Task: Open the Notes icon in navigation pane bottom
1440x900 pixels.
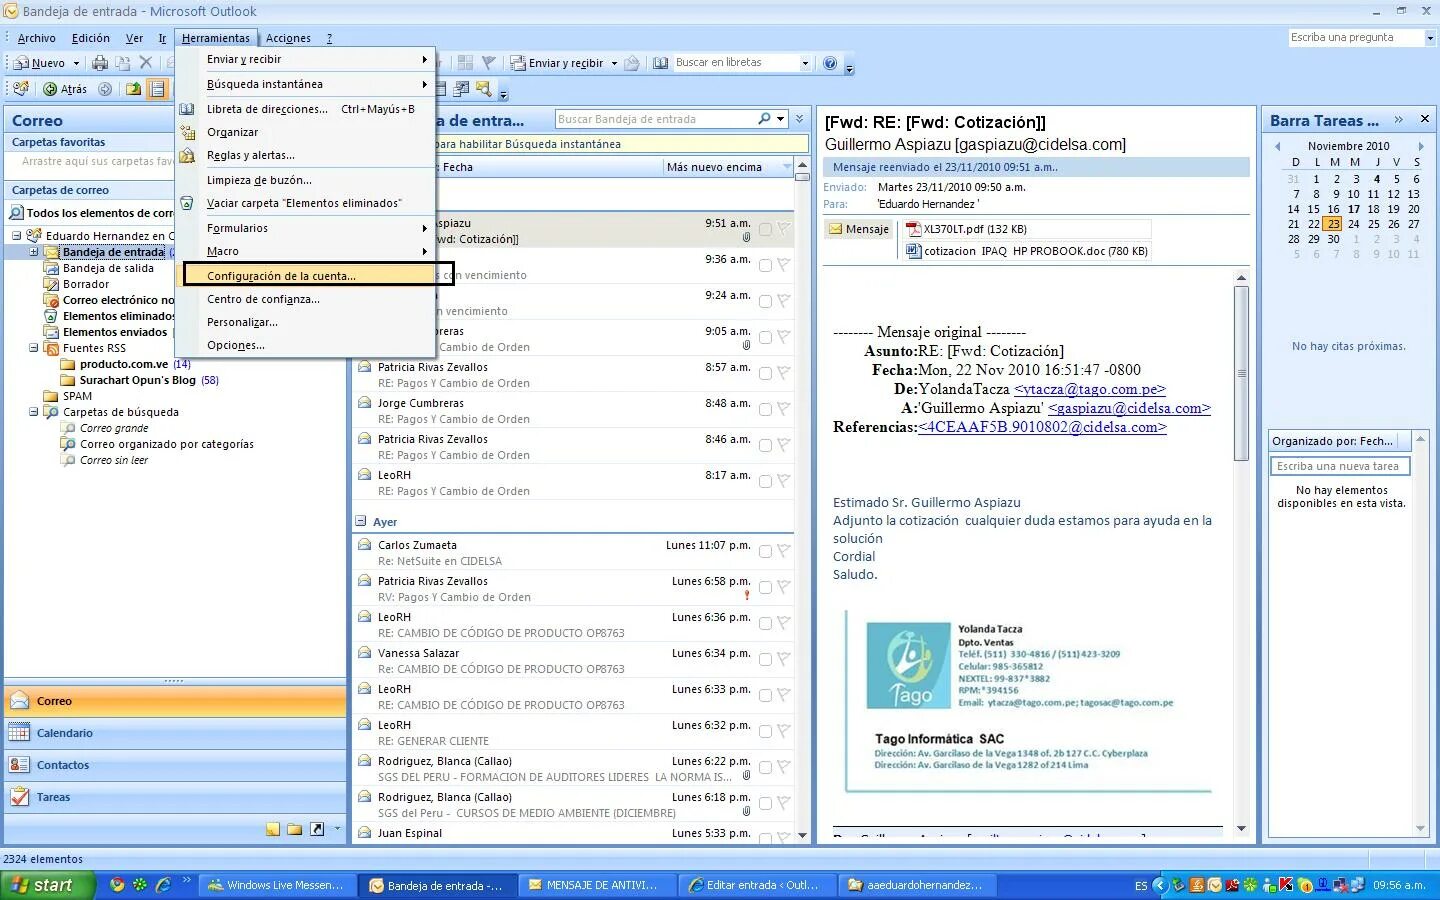Action: (x=273, y=829)
